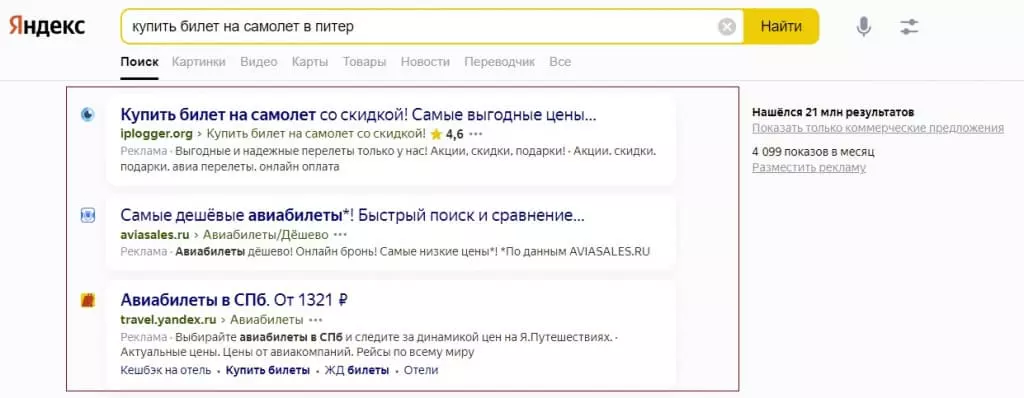Click the "Нашёлся 21 млн результатов" text
The image size is (1024, 398).
pyautogui.click(x=833, y=112)
